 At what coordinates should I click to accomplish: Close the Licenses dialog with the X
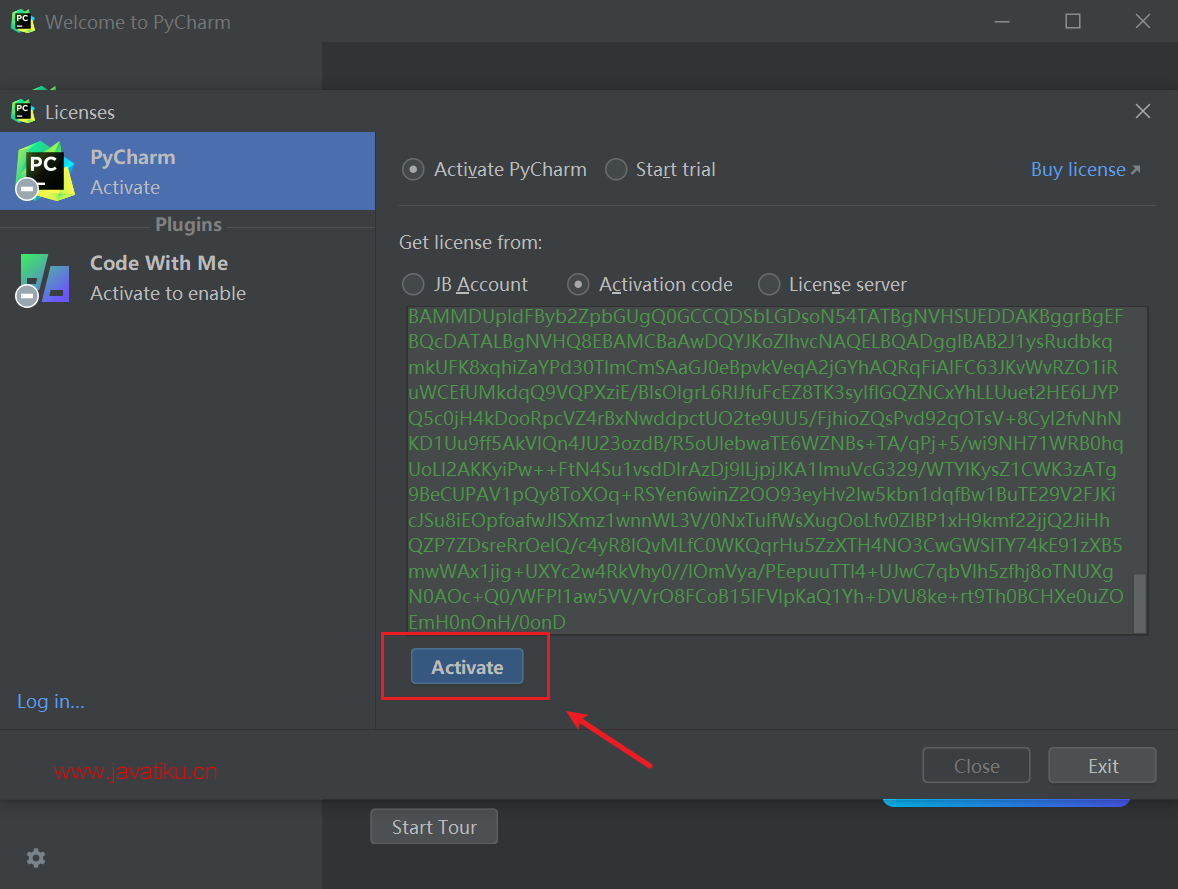point(1143,111)
